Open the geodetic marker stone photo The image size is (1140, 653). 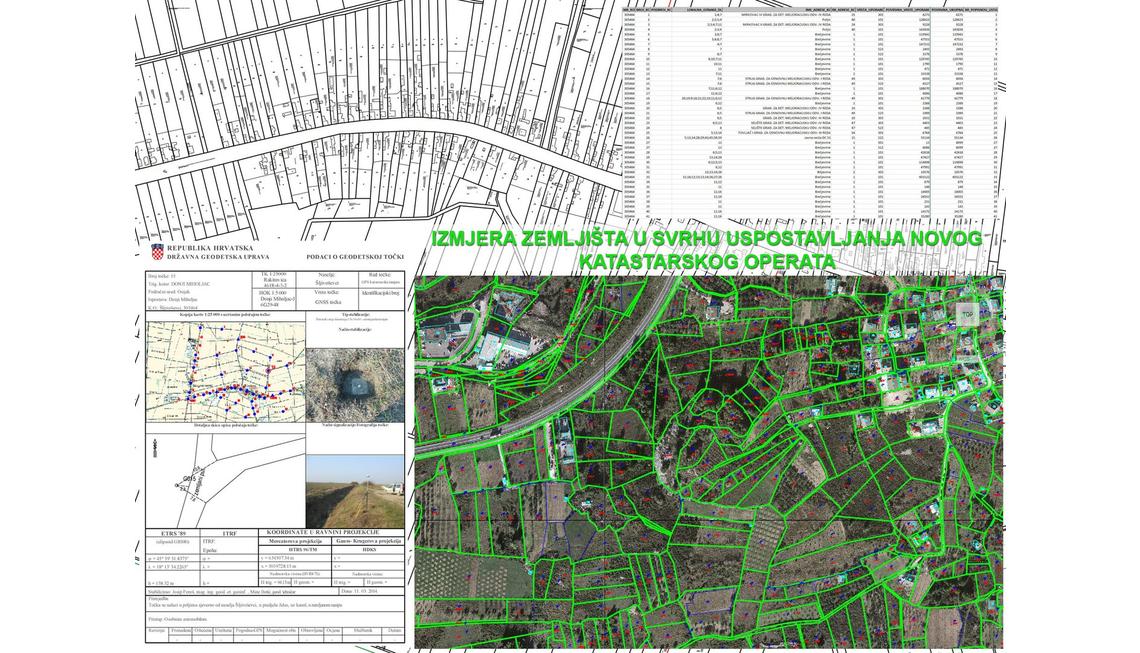[355, 385]
